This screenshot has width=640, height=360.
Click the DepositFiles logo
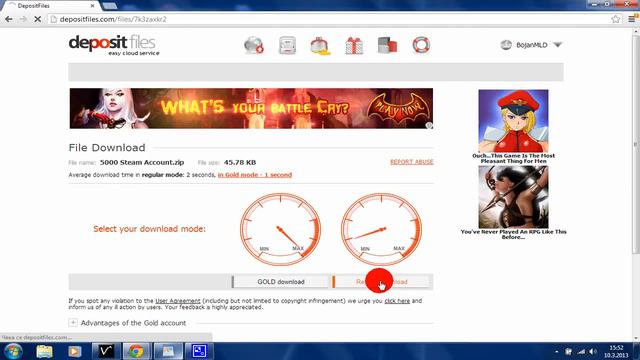pos(114,45)
